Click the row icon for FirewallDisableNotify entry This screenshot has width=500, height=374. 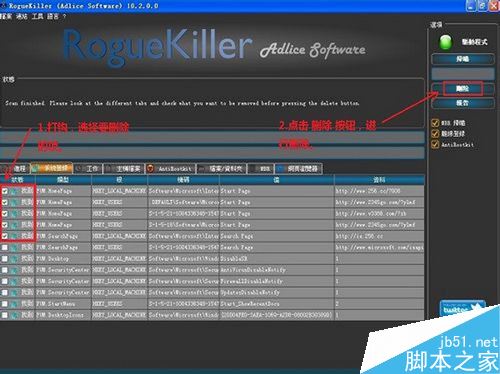pos(14,281)
